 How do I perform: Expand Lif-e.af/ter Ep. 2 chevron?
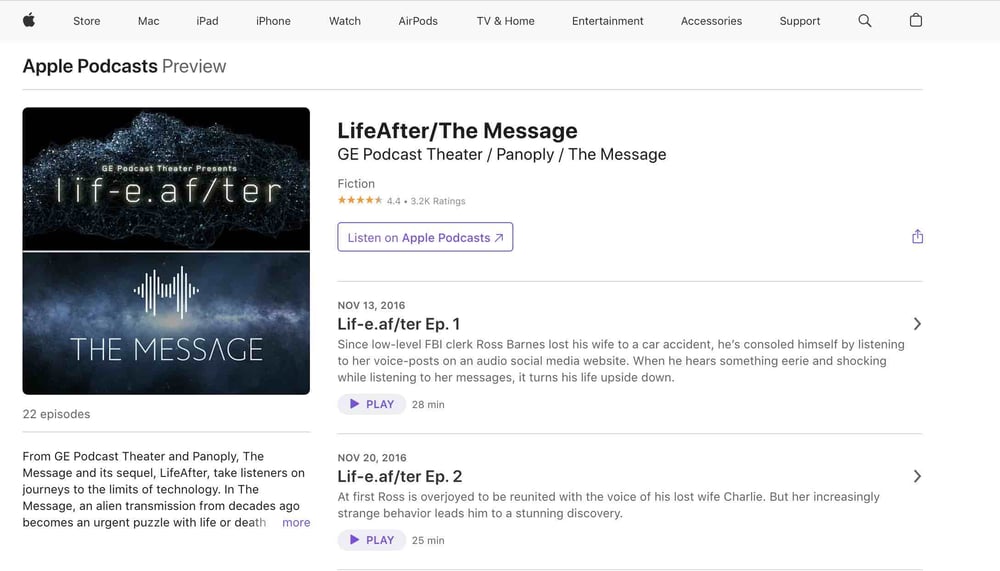click(917, 477)
